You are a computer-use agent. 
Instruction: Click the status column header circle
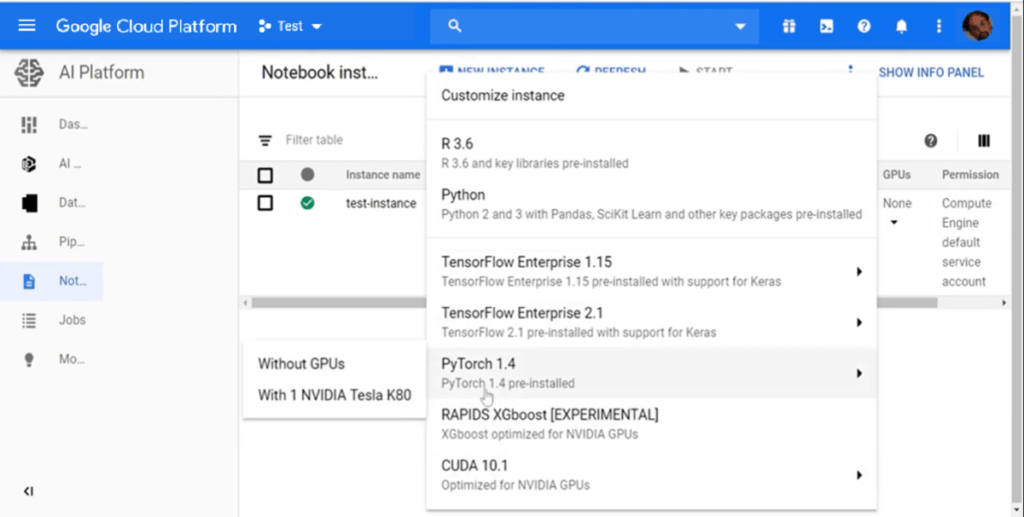tap(307, 174)
